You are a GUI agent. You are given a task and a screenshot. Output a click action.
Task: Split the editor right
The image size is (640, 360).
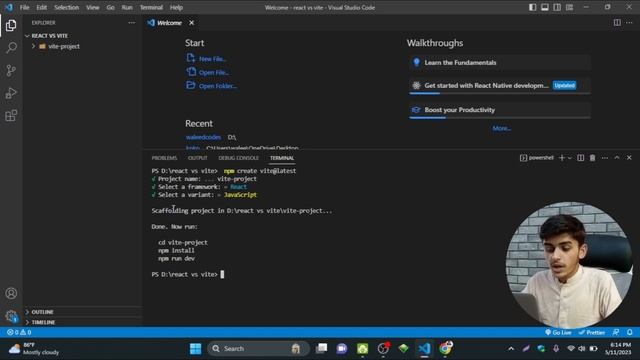coord(617,23)
